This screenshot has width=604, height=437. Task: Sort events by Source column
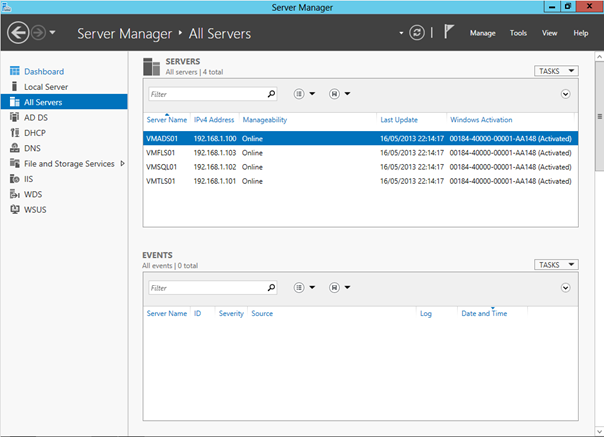[262, 314]
